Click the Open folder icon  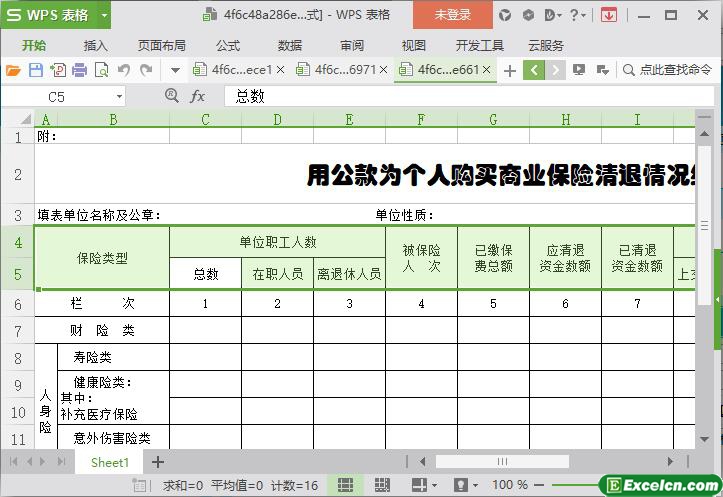(13, 70)
